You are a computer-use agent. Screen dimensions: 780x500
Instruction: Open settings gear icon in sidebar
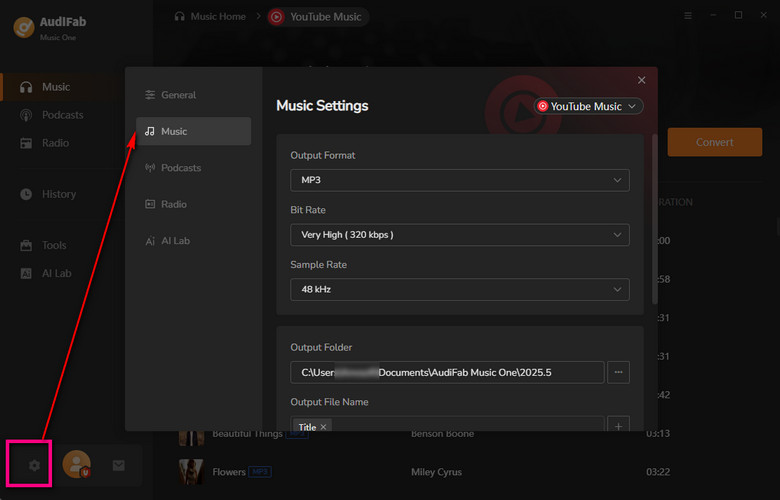coord(34,465)
